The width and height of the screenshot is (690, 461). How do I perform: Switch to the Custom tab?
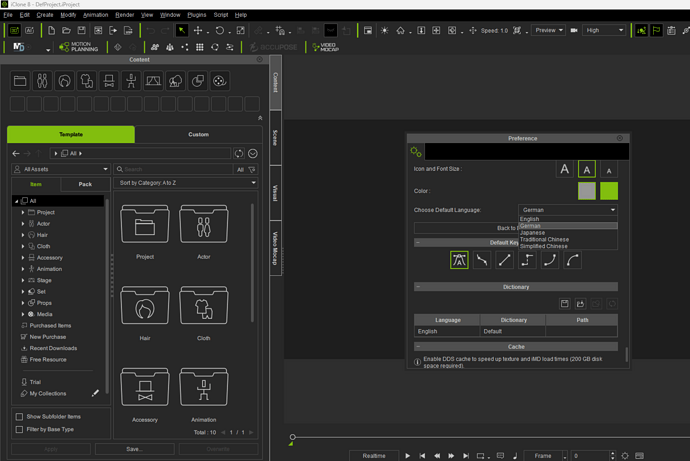pos(198,135)
